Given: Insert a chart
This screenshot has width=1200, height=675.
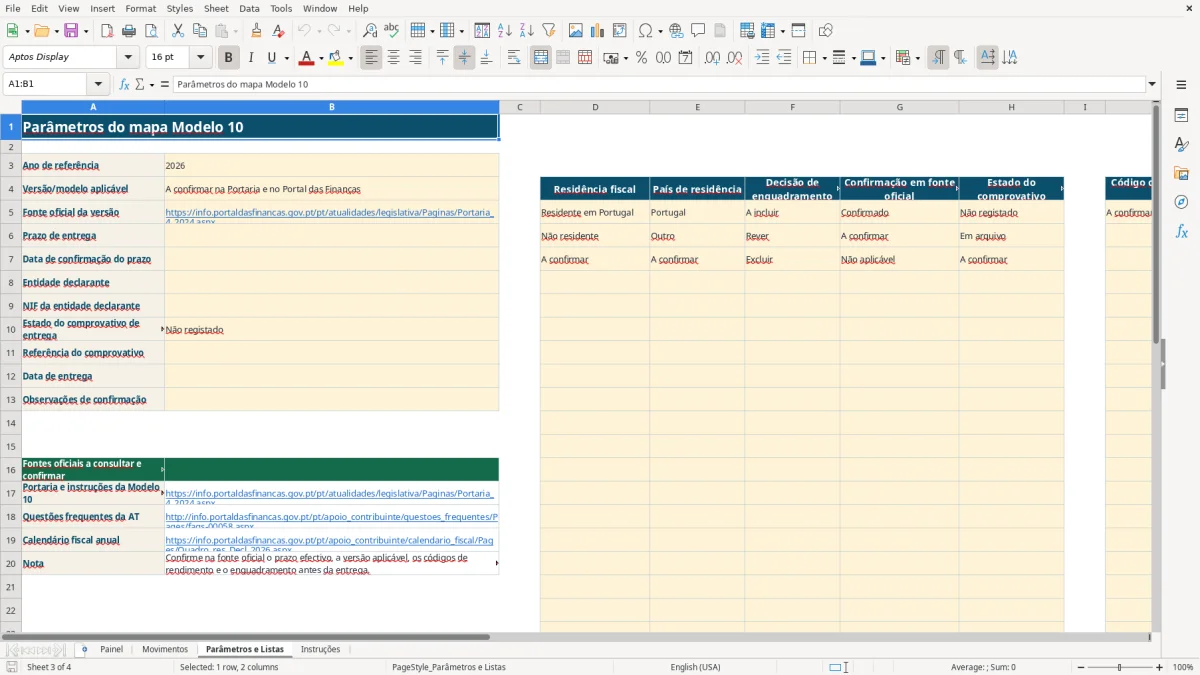Looking at the screenshot, I should point(598,31).
